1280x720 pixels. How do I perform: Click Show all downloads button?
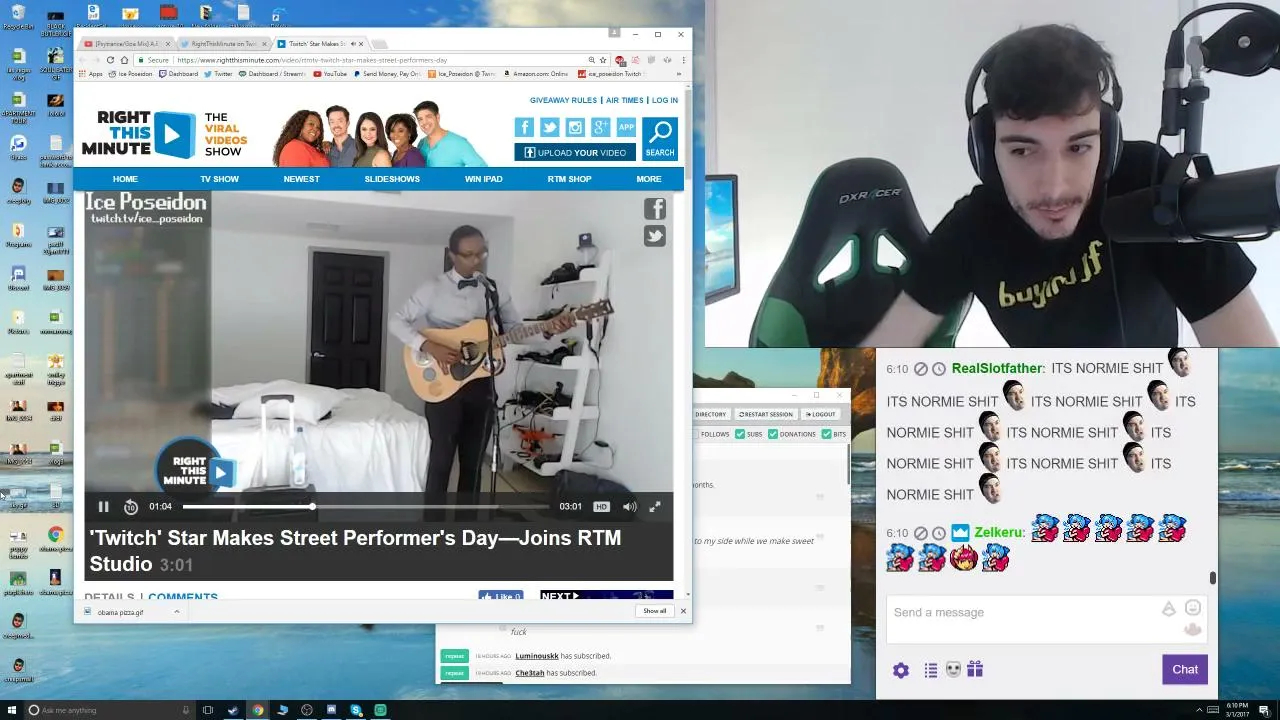655,611
